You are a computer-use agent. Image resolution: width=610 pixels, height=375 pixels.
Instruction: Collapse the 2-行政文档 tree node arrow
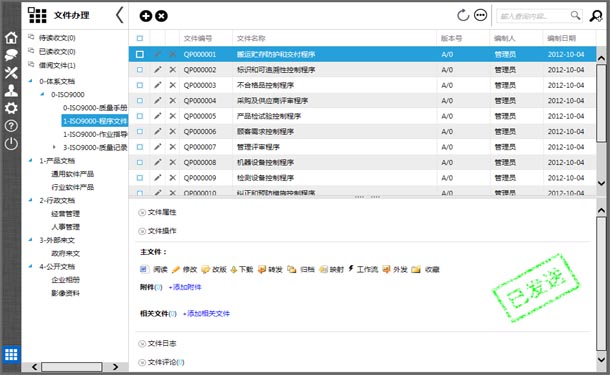click(x=30, y=200)
